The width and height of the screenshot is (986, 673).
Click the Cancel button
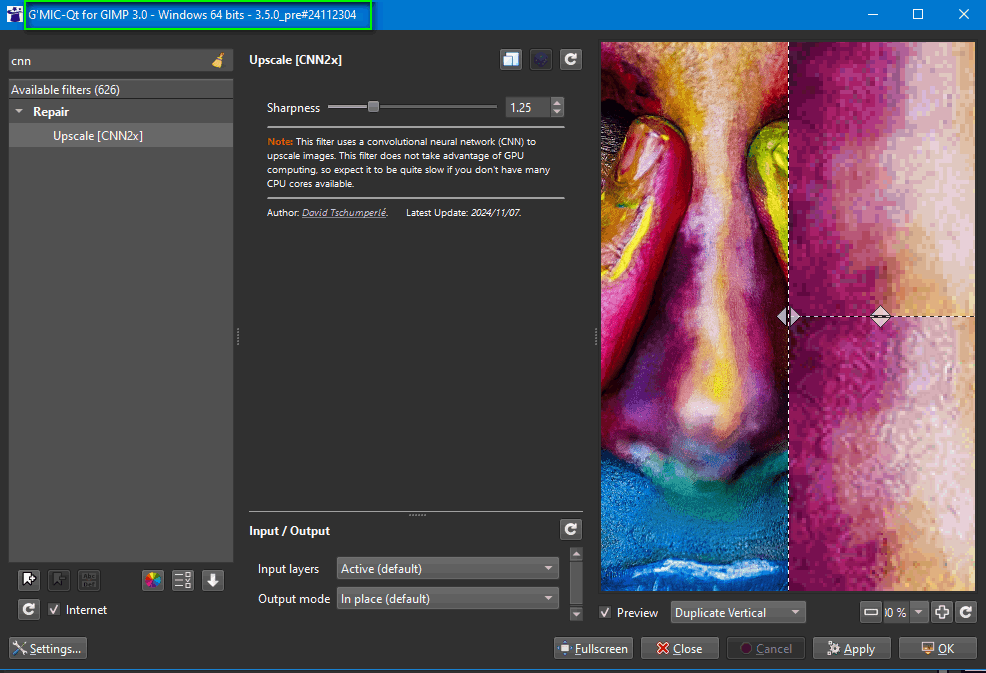pos(766,648)
